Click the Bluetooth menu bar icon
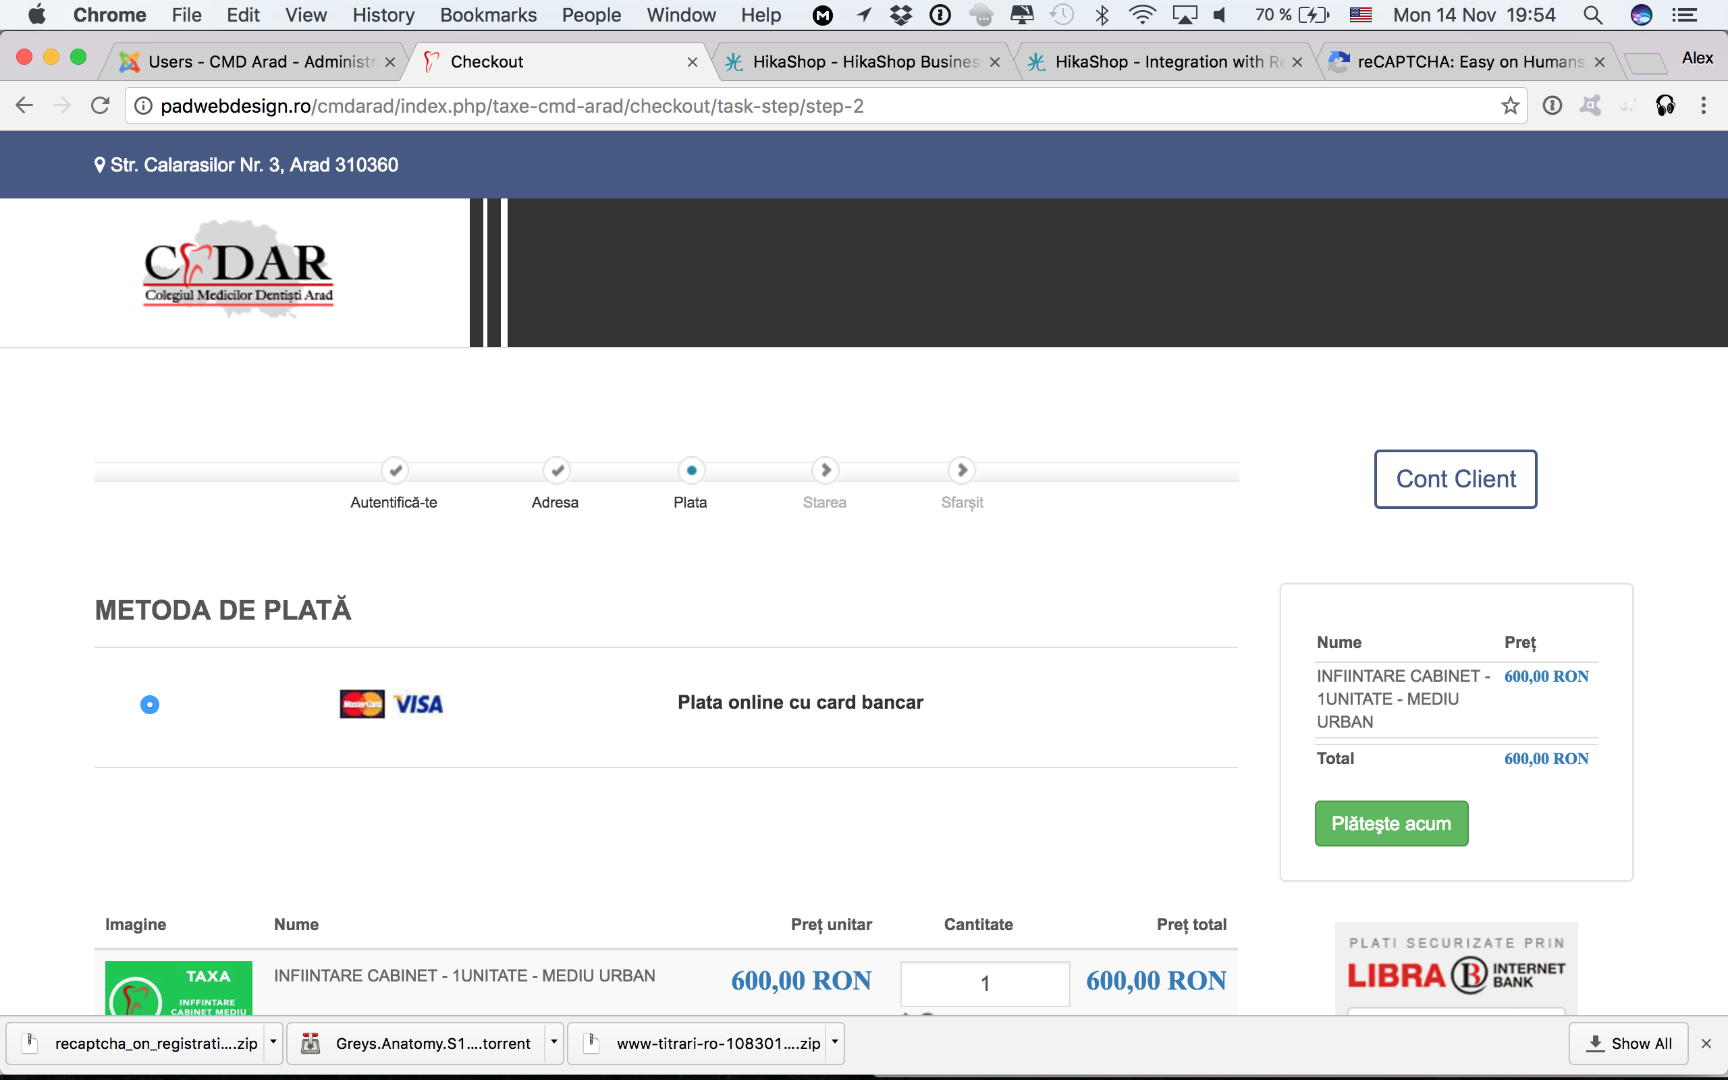The height and width of the screenshot is (1080, 1728). (x=1102, y=15)
